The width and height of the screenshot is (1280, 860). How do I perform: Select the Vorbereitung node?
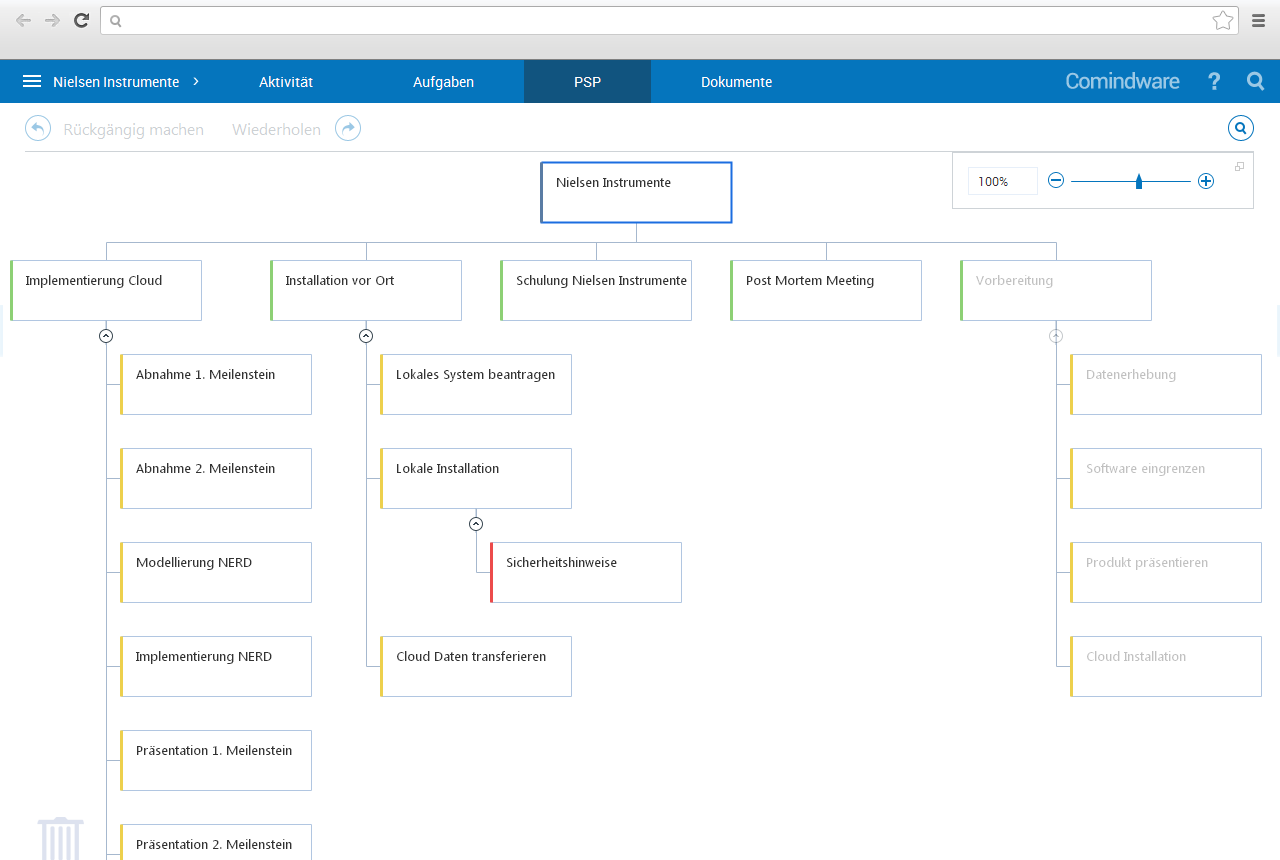(x=1056, y=290)
